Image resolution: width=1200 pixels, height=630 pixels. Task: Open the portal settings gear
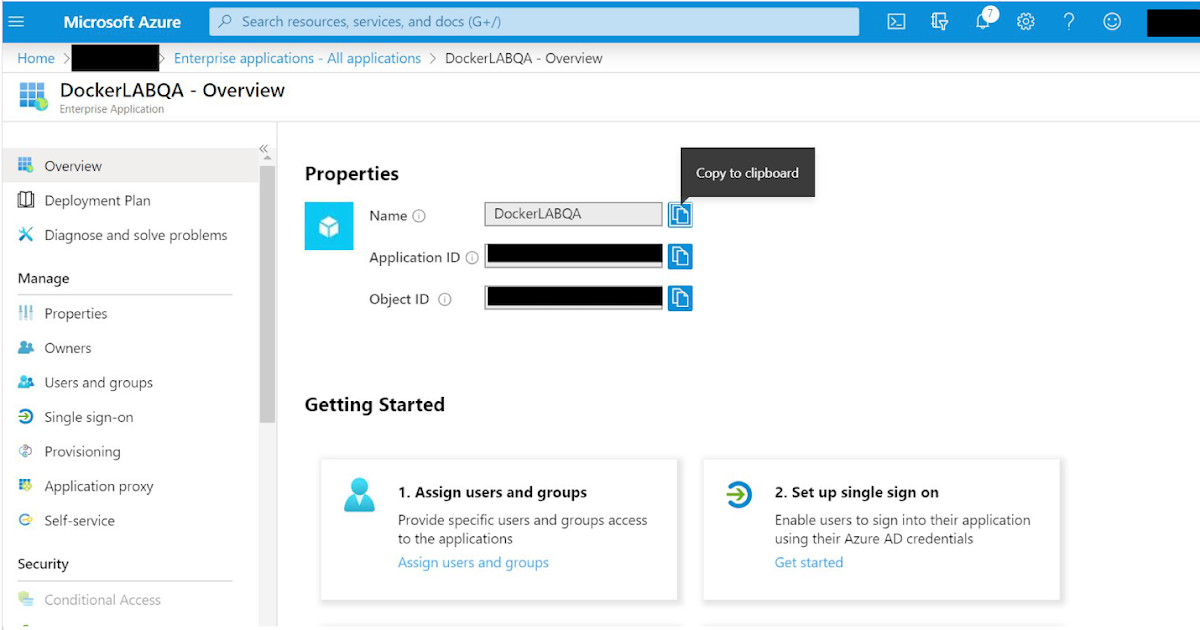coord(1025,21)
